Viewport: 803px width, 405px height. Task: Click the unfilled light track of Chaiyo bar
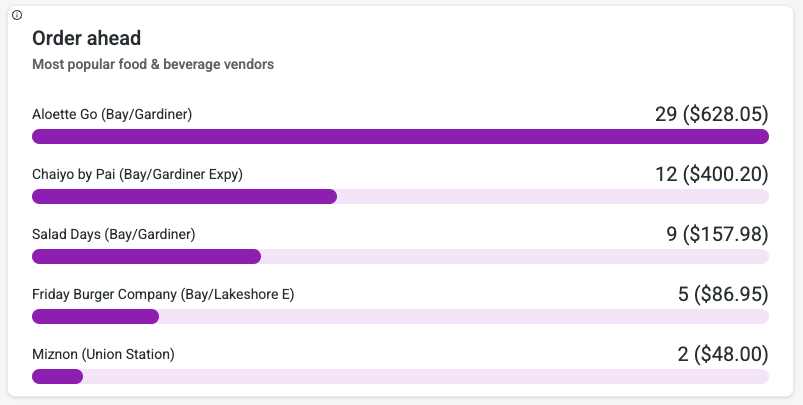point(552,197)
